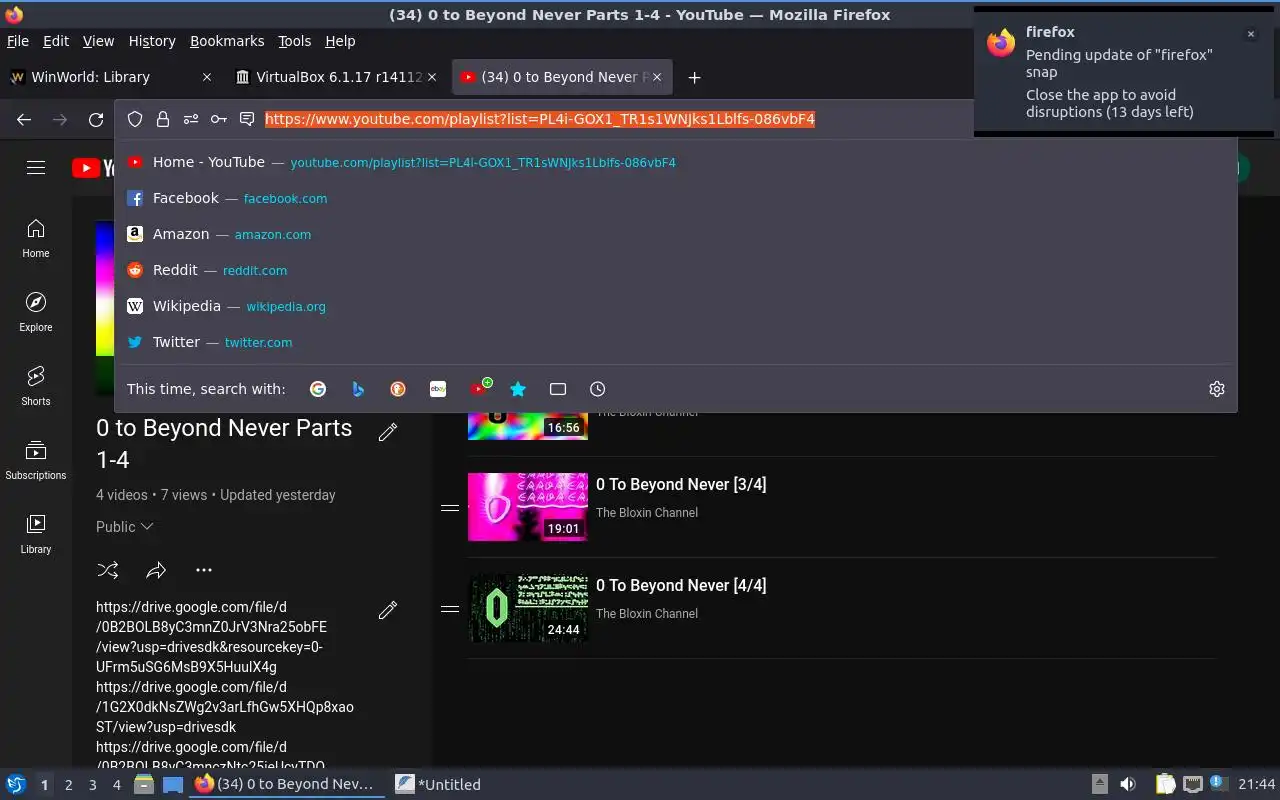The image size is (1280, 800).
Task: Click the saved logins key icon
Action: click(219, 119)
